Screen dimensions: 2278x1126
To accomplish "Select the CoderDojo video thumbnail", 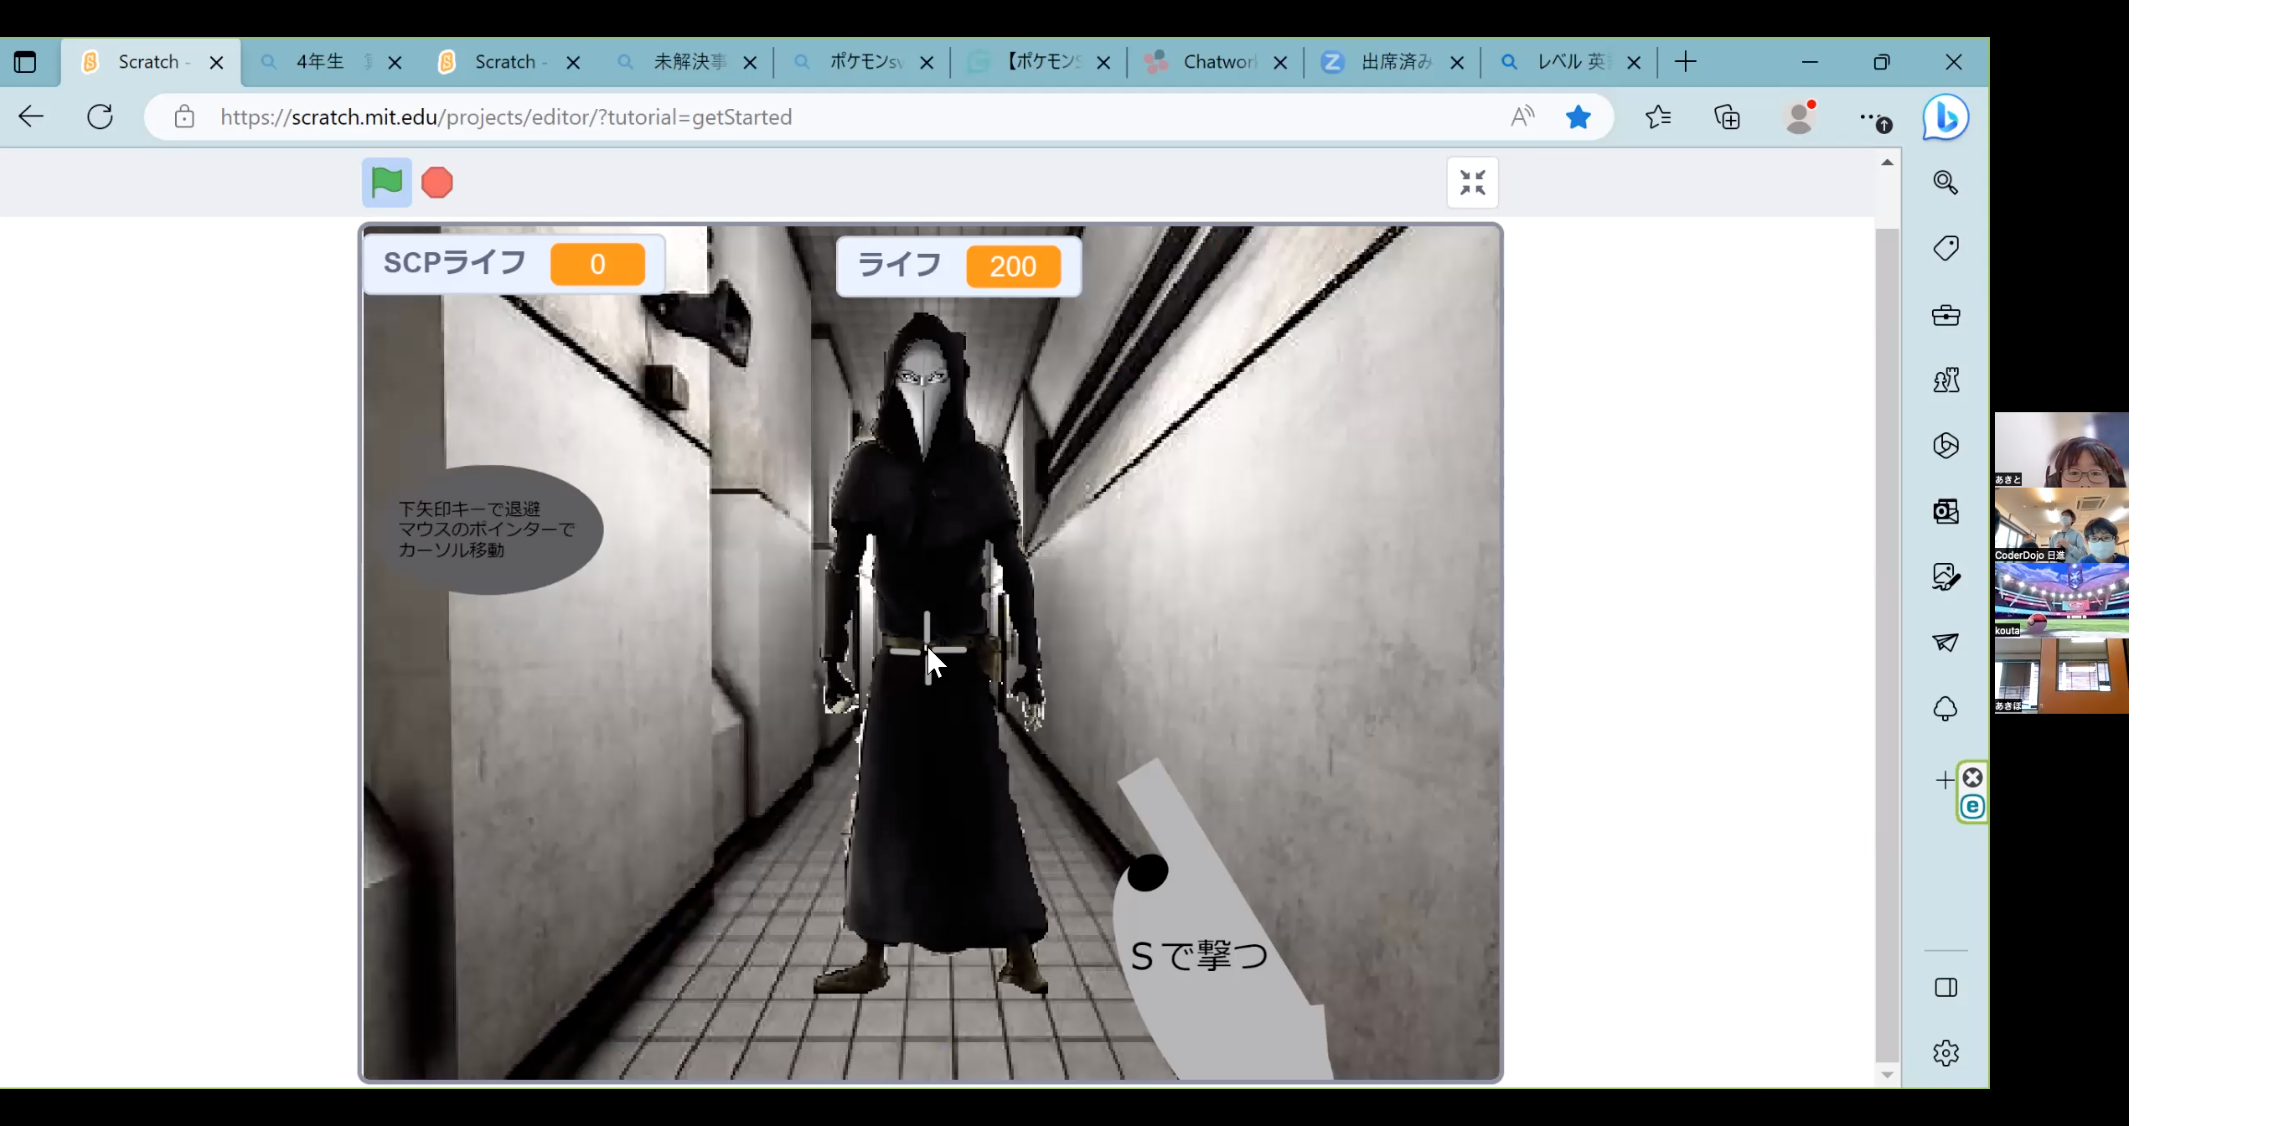I will click(2061, 525).
